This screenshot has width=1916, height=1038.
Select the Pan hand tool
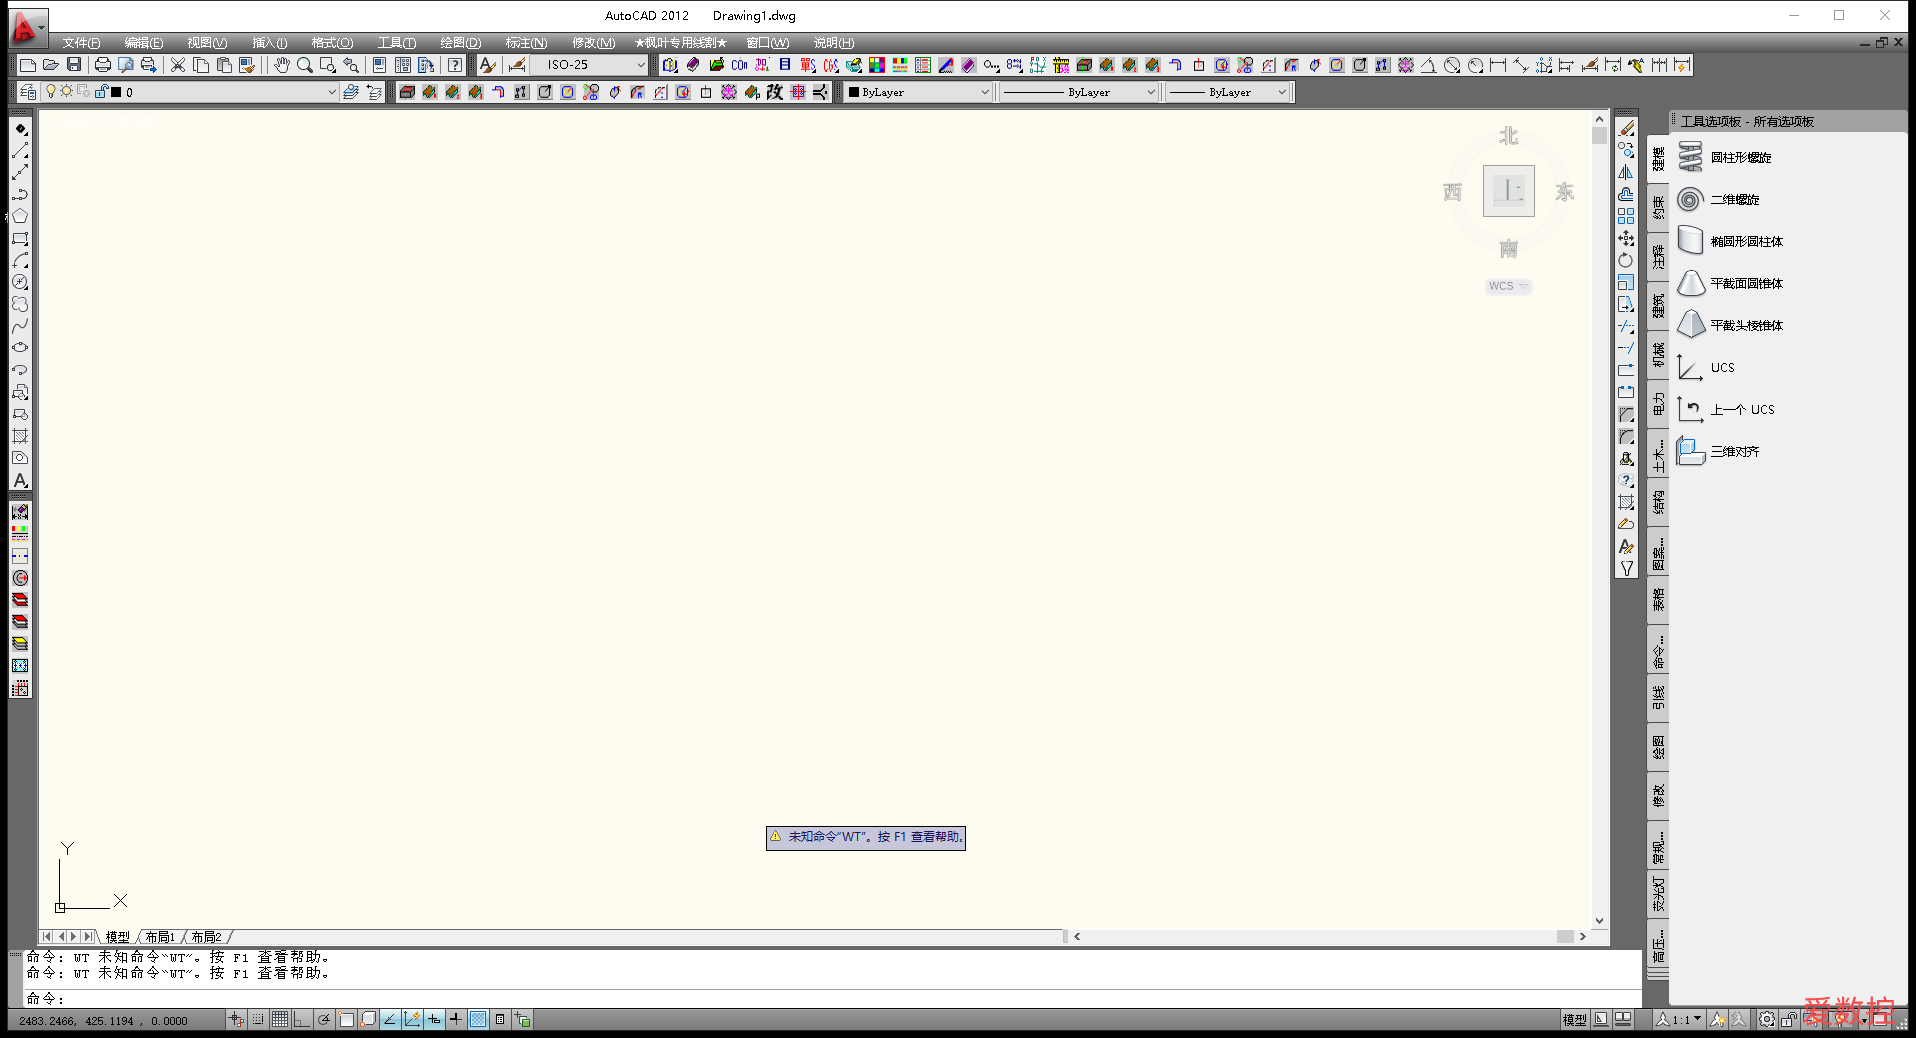tap(282, 65)
